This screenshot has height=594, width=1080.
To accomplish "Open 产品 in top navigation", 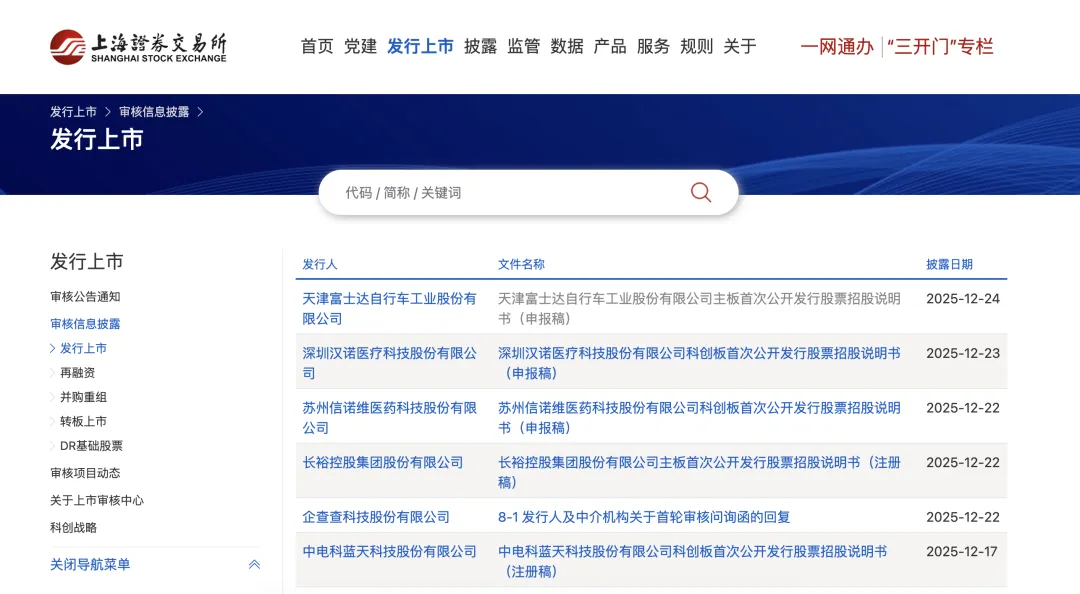I will [x=610, y=46].
